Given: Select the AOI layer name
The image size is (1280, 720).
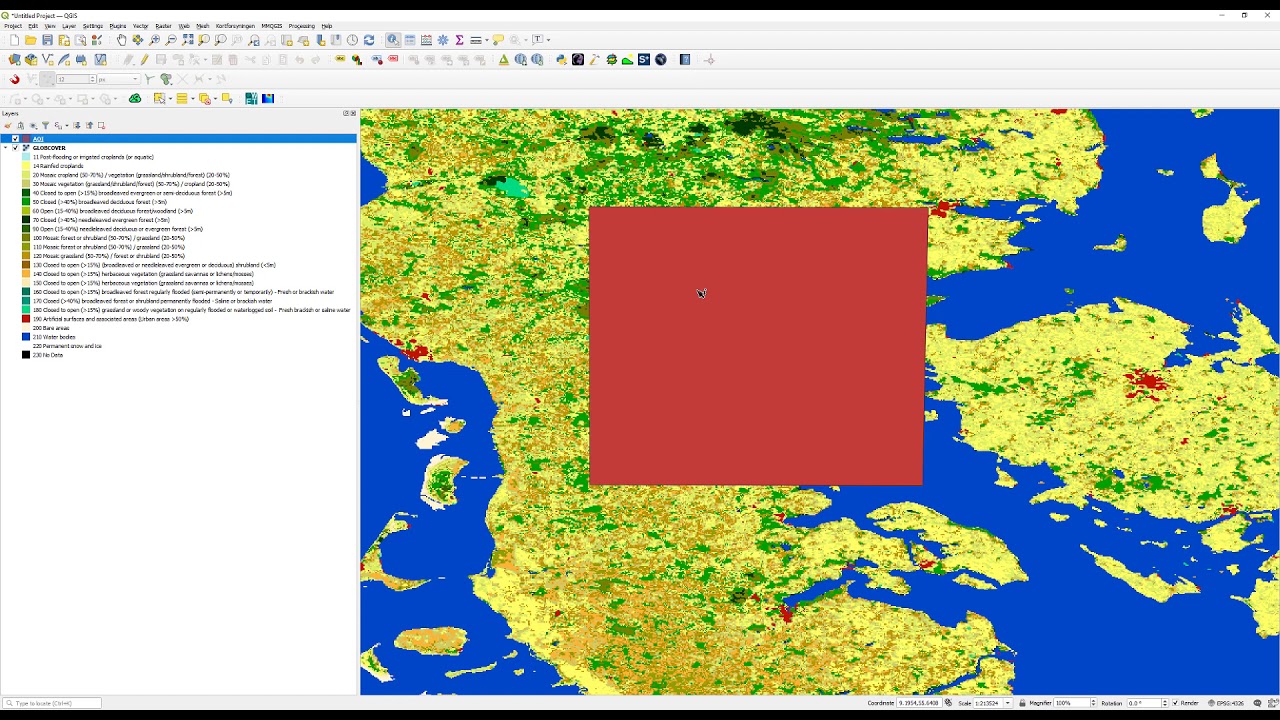Looking at the screenshot, I should pos(38,139).
